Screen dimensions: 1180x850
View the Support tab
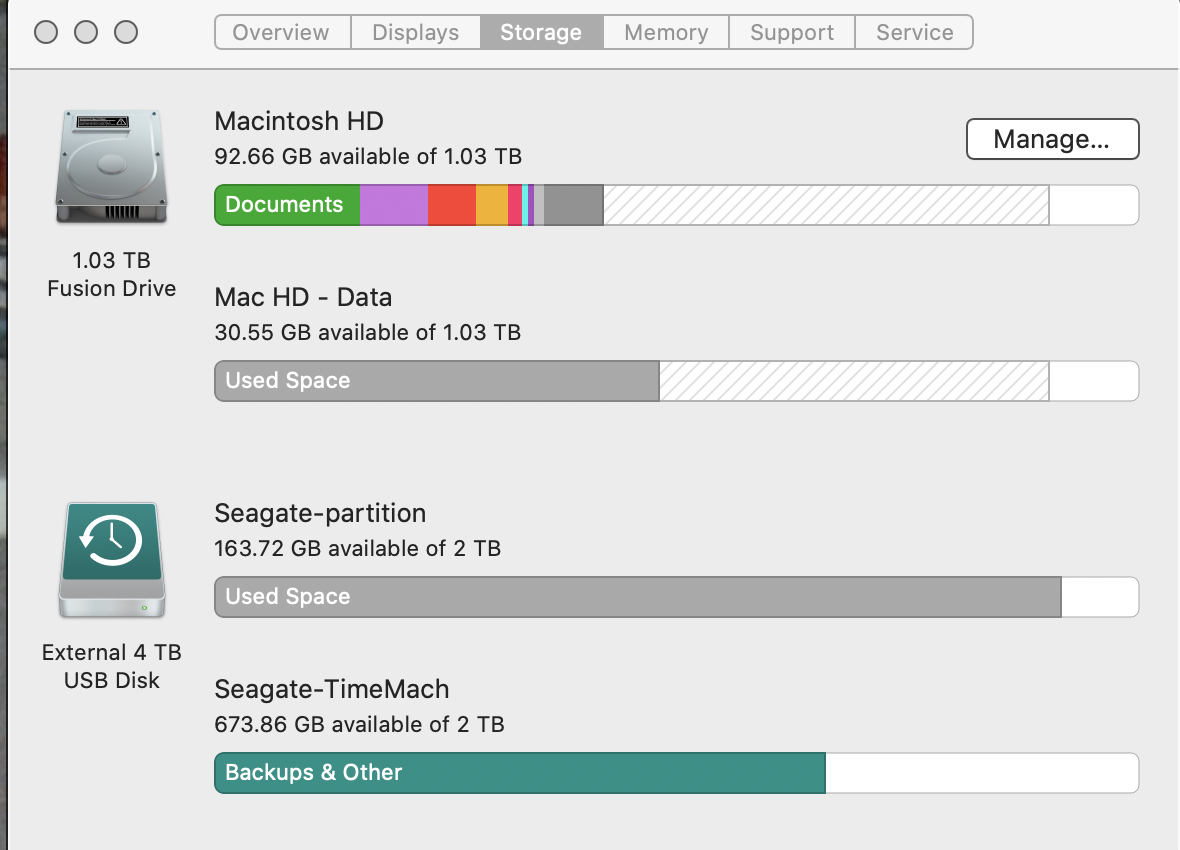pyautogui.click(x=791, y=32)
